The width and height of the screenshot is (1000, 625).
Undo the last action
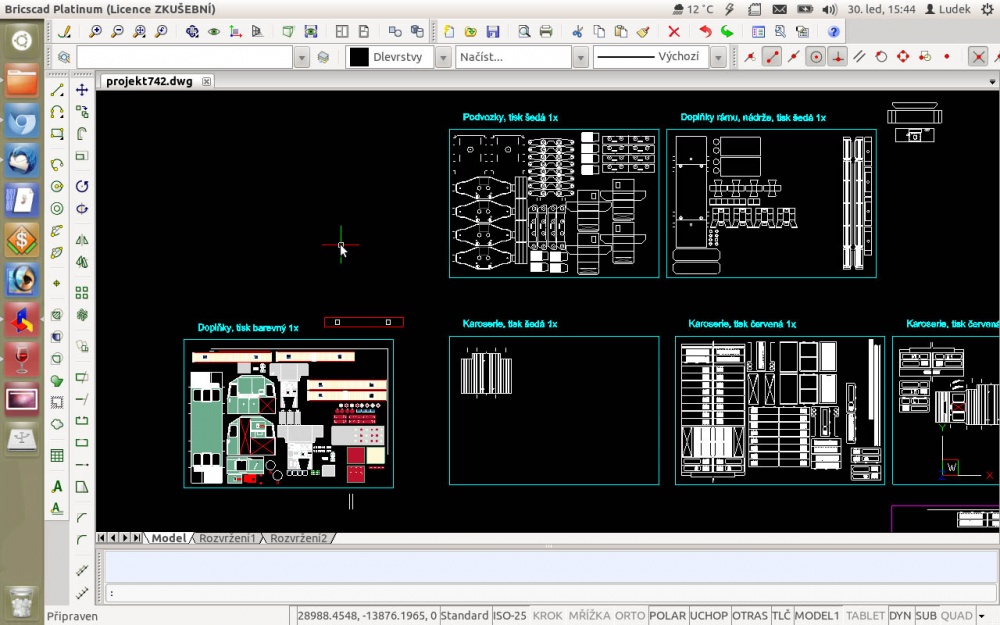coord(705,31)
